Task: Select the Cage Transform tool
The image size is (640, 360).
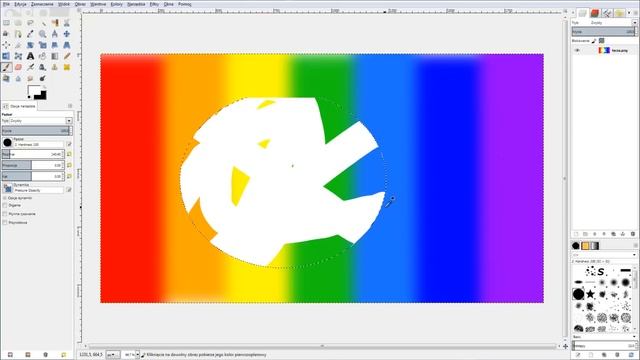Action: pos(18,56)
